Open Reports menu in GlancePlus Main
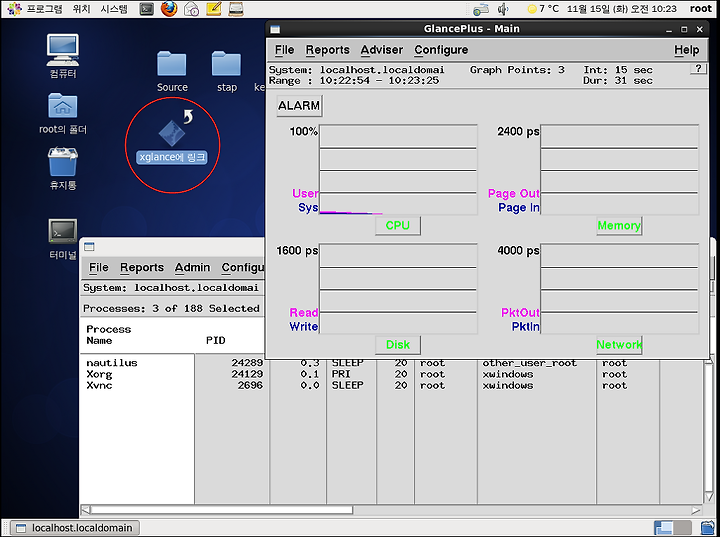This screenshot has width=720, height=537. click(x=327, y=50)
